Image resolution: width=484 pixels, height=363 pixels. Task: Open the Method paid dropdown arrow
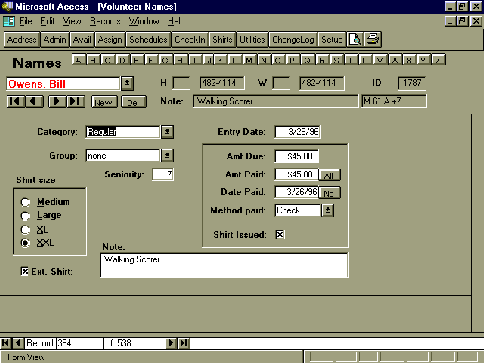click(x=328, y=210)
